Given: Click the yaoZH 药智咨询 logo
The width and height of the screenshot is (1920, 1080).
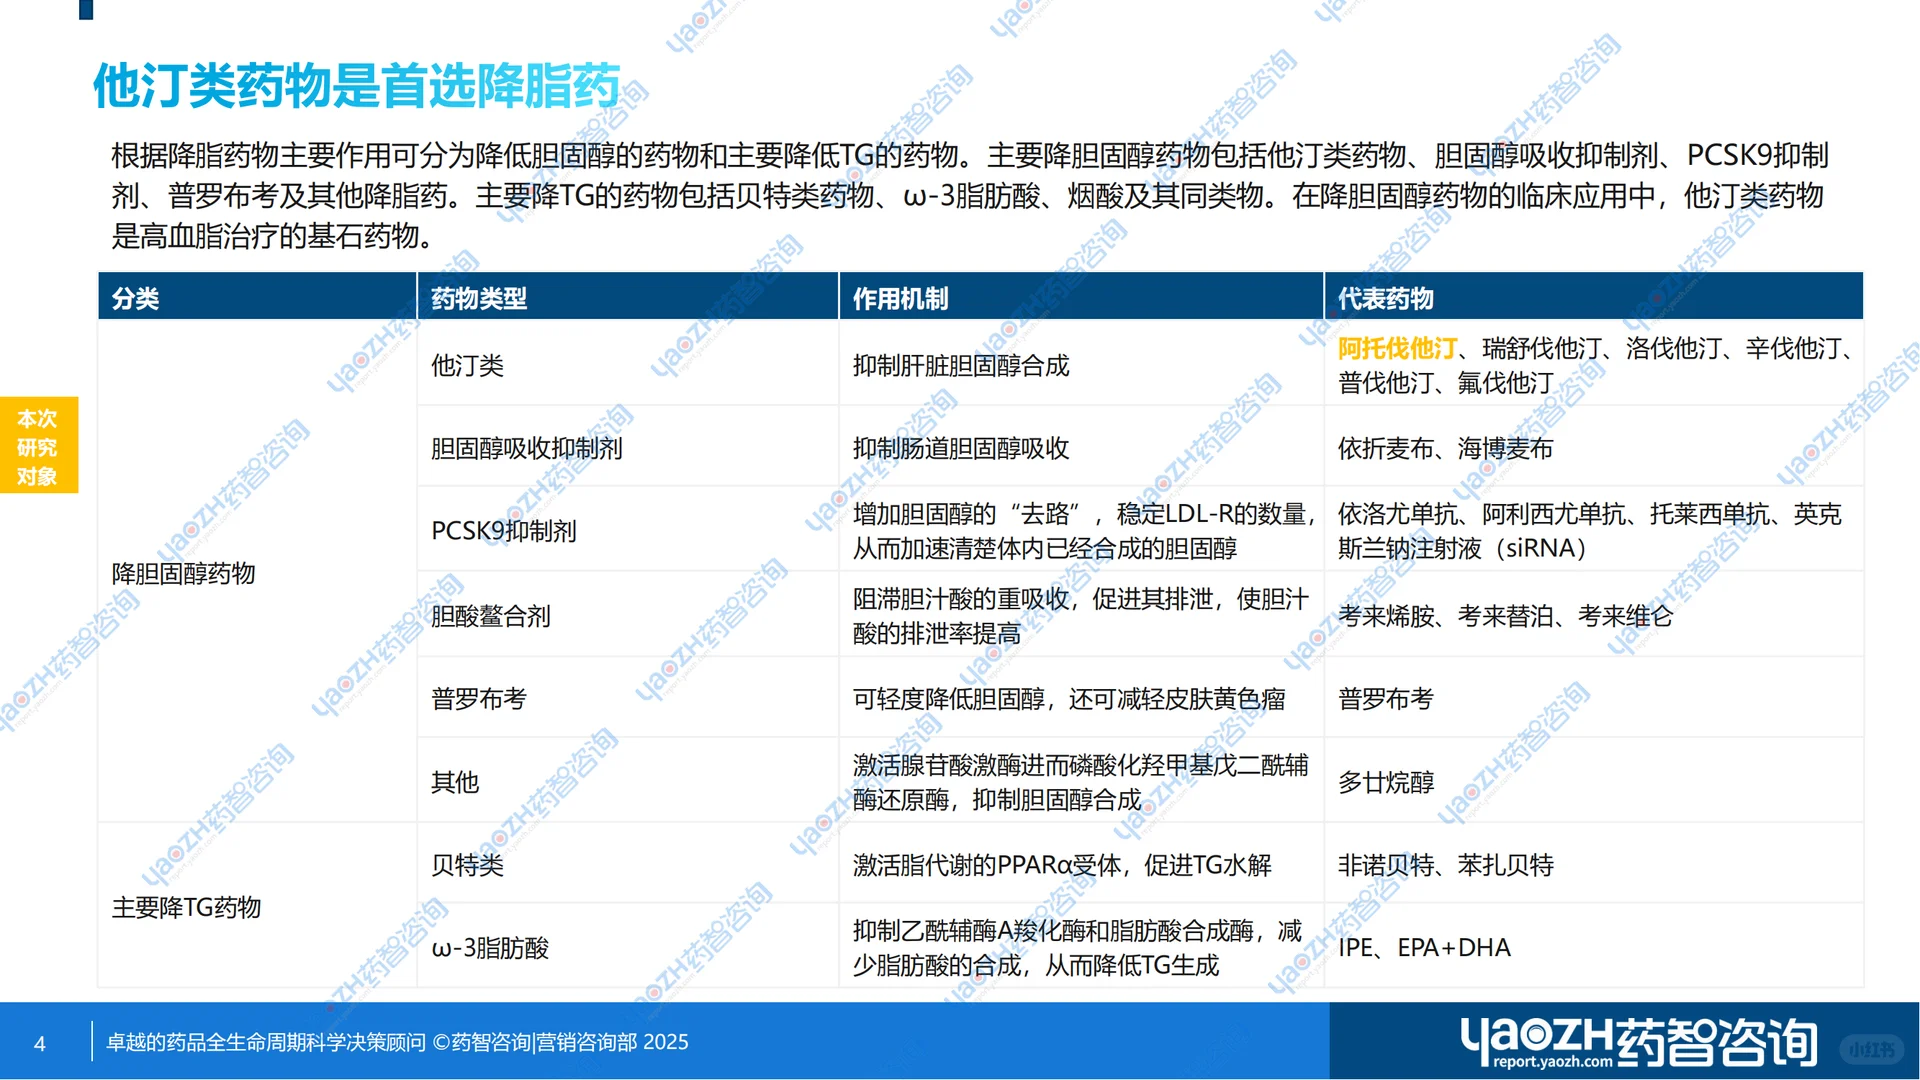Looking at the screenshot, I should [x=1638, y=1042].
